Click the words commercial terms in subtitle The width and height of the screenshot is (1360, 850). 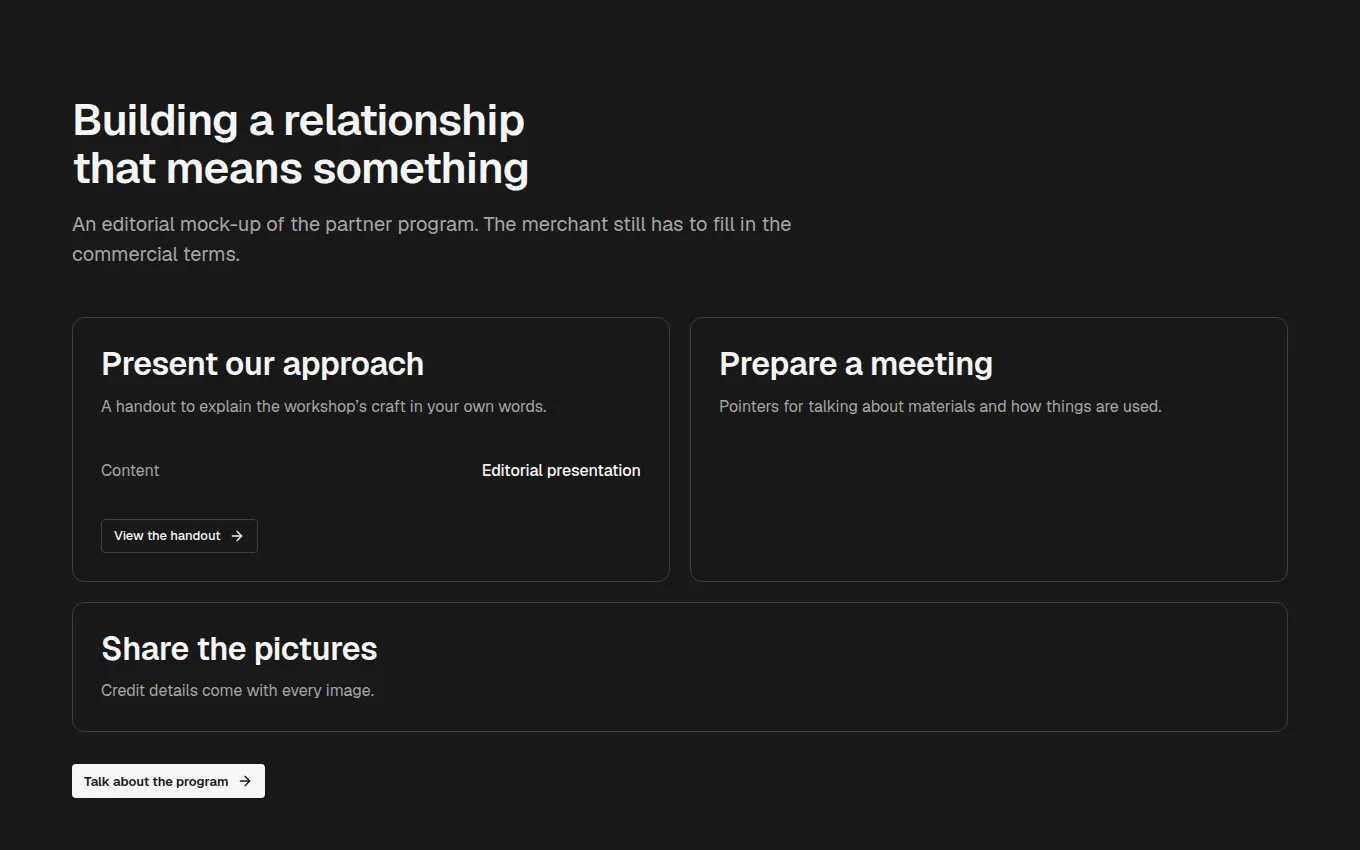pos(156,254)
